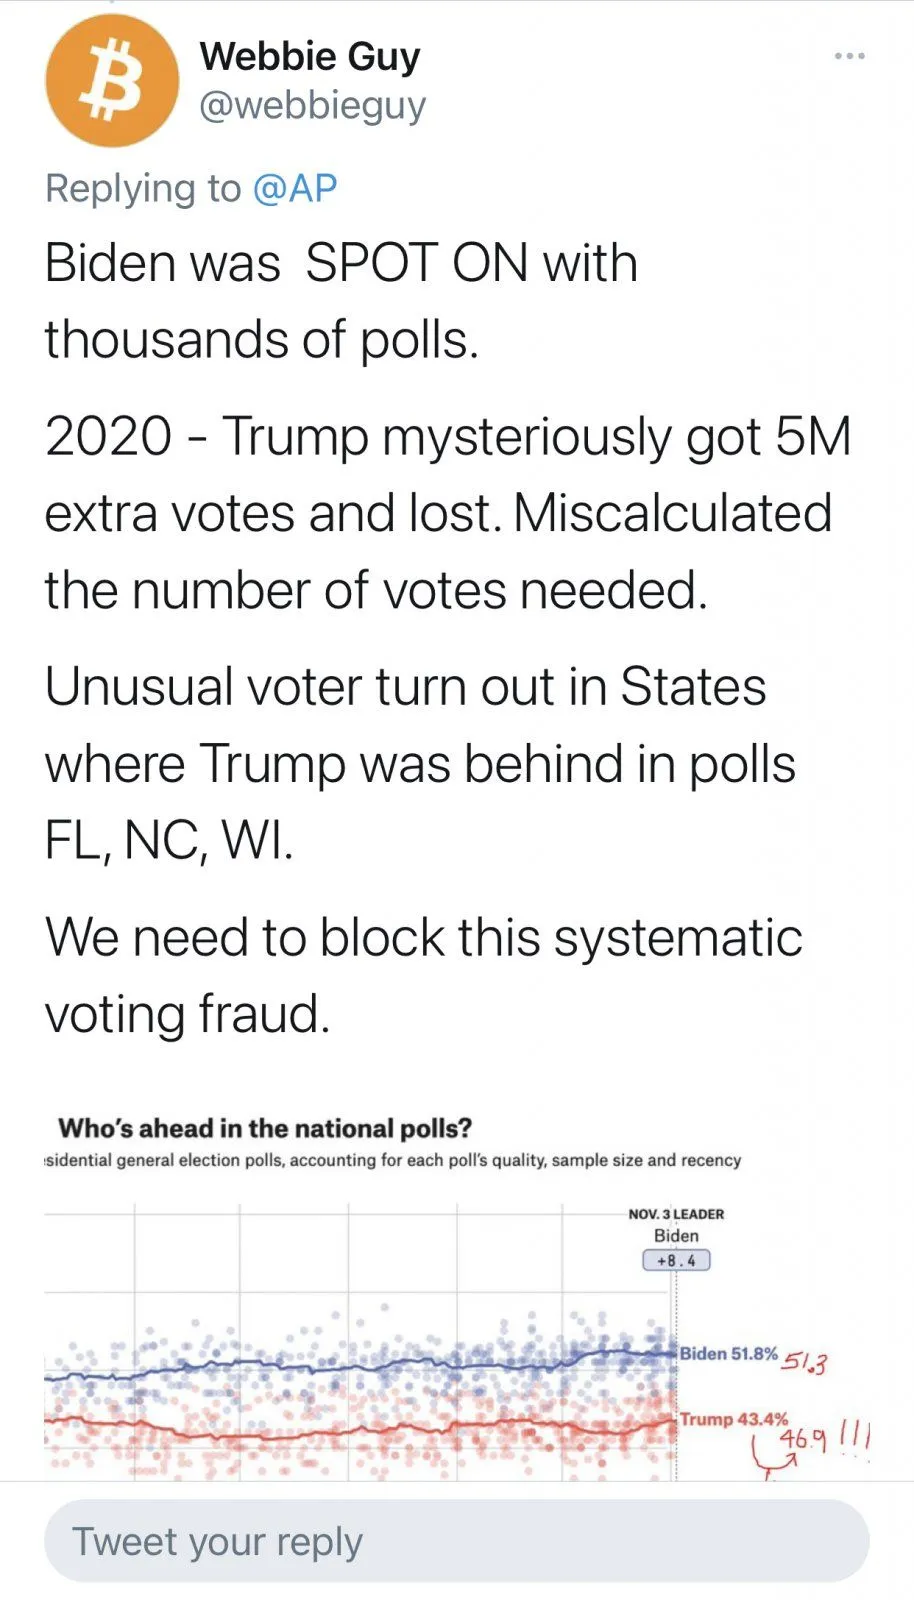Image resolution: width=914 pixels, height=1600 pixels.
Task: Select the Trump 43.4% chart label
Action: click(x=733, y=1419)
